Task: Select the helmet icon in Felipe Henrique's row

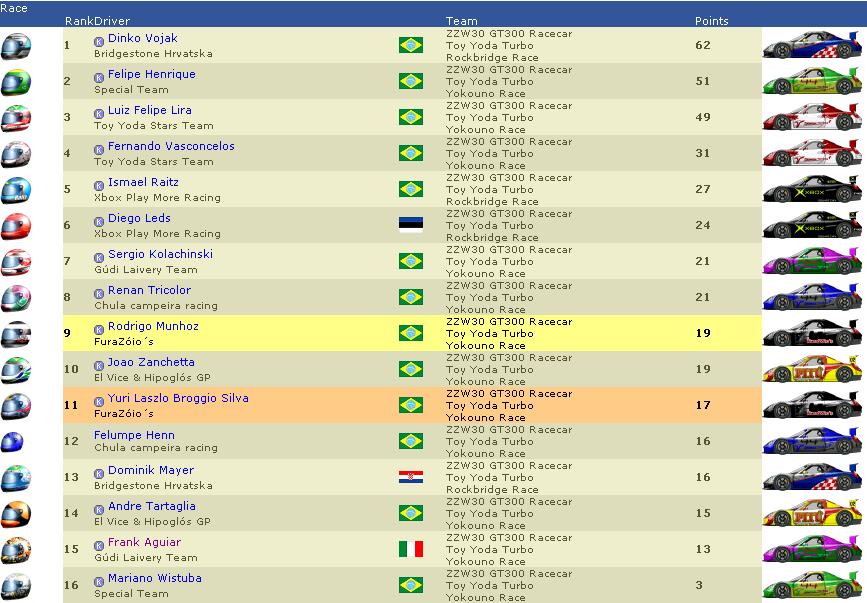Action: (x=16, y=82)
